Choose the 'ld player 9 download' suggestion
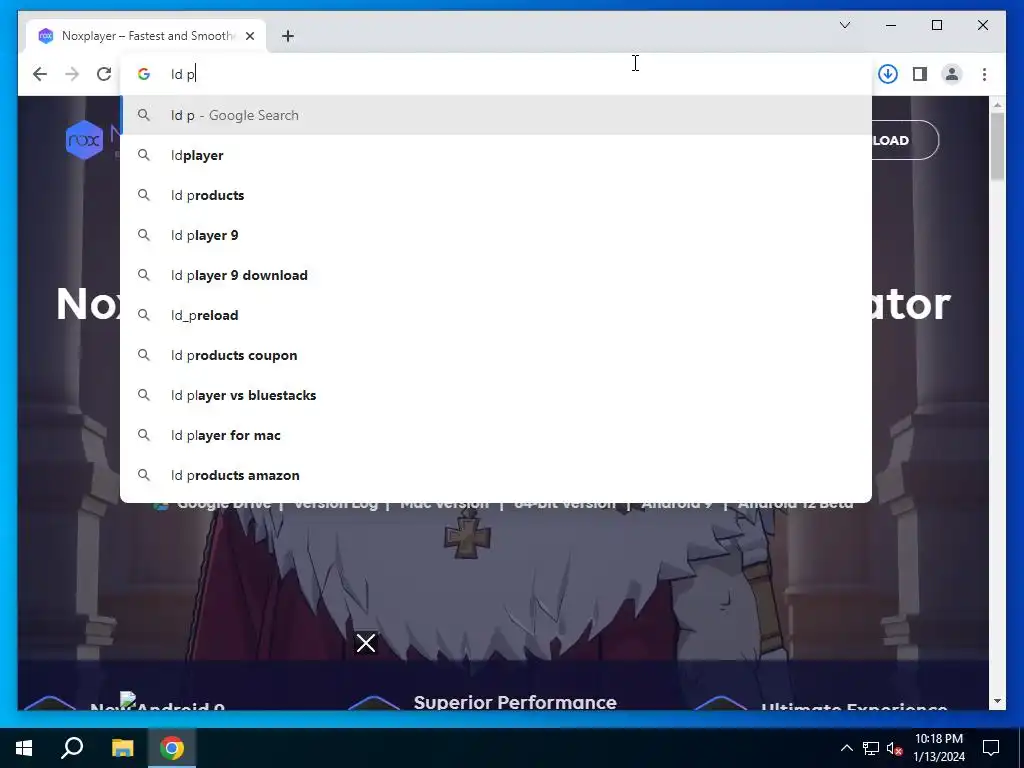The width and height of the screenshot is (1024, 768). pos(496,275)
